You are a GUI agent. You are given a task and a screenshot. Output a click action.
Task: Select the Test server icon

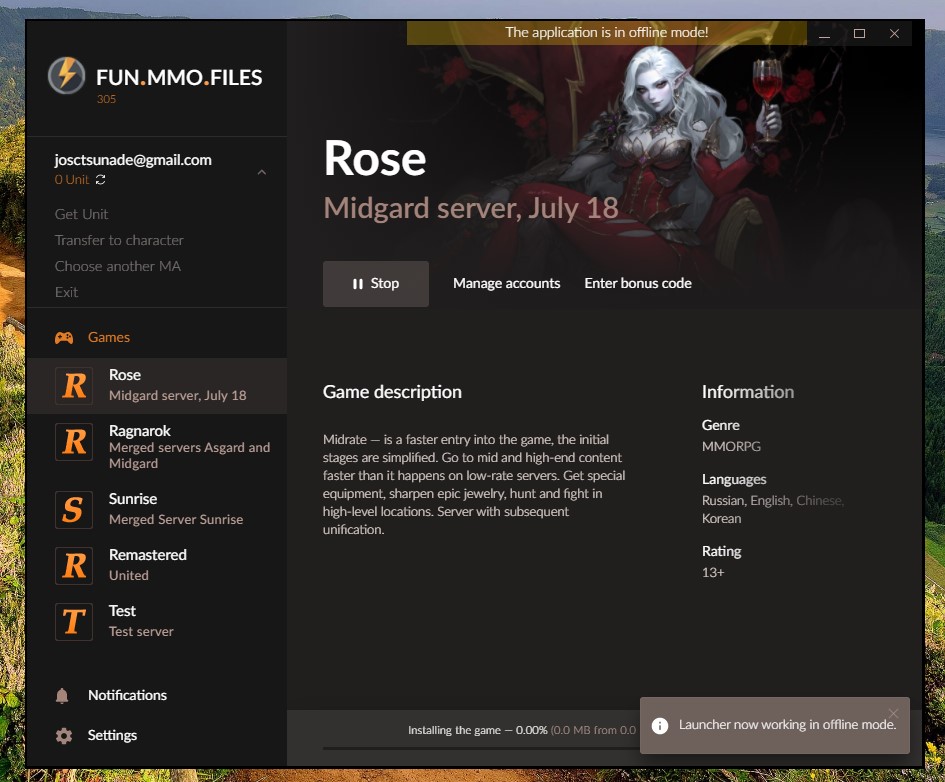(75, 621)
